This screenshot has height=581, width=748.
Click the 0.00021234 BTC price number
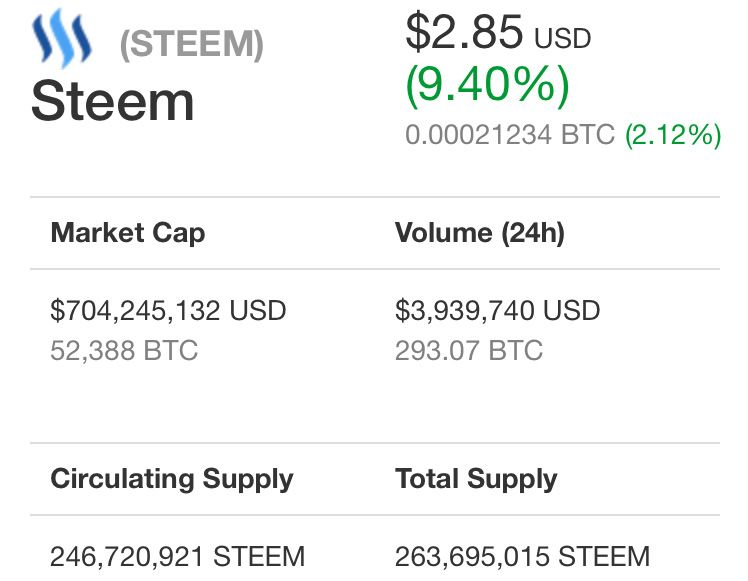(478, 135)
